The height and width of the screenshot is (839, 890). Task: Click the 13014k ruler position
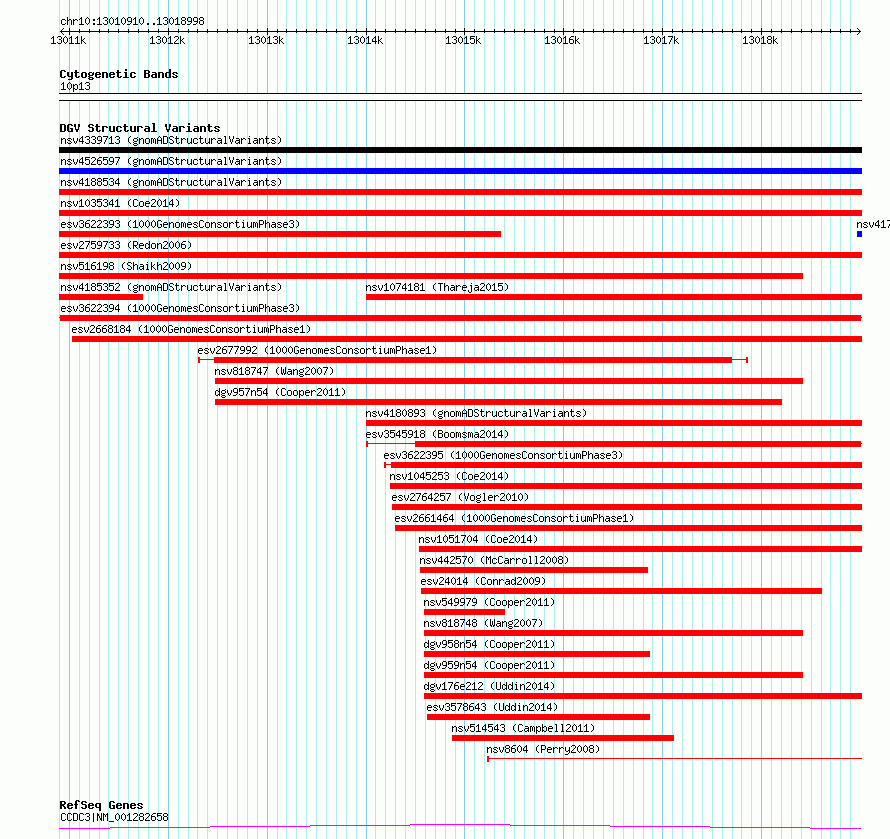pyautogui.click(x=365, y=40)
